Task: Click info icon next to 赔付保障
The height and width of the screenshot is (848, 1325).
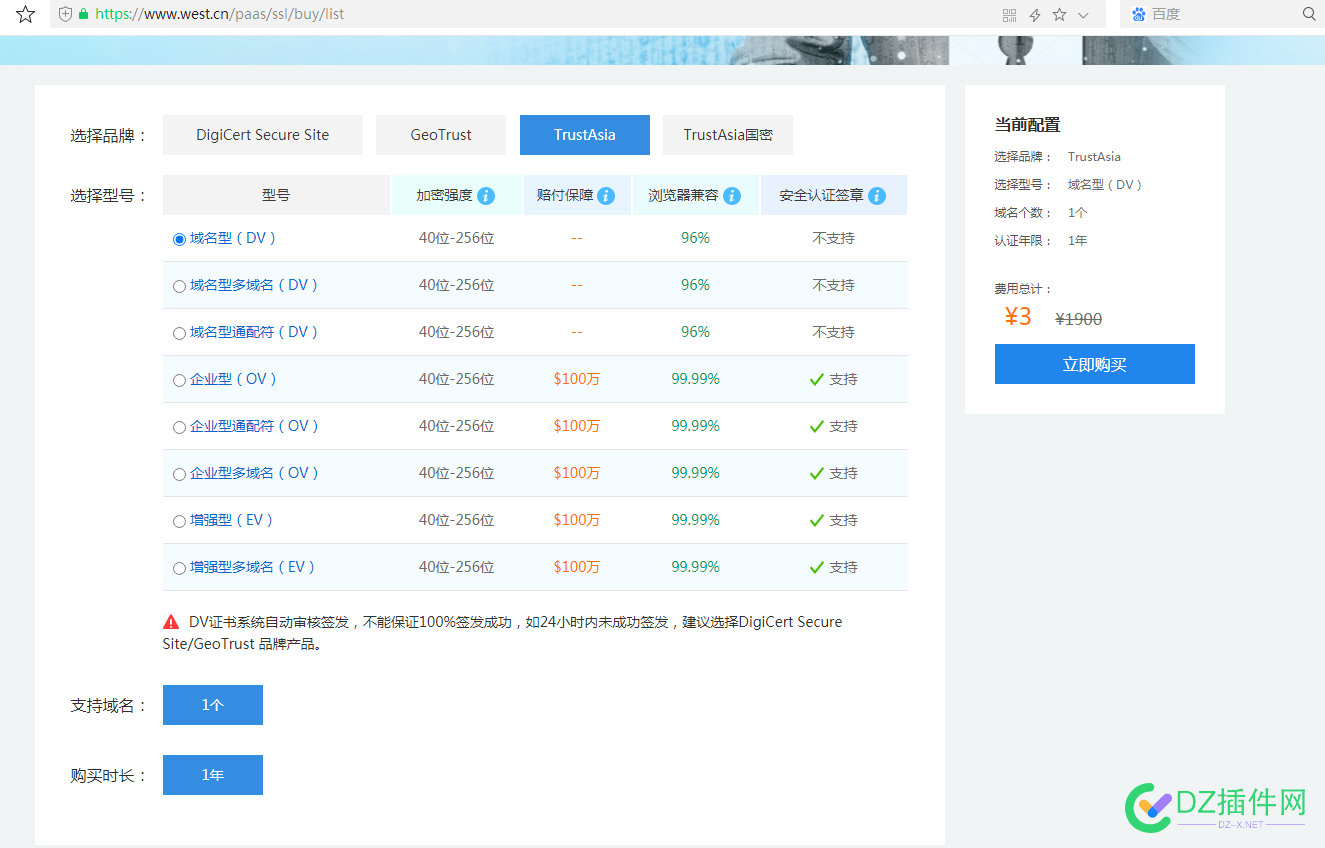Action: 606,196
